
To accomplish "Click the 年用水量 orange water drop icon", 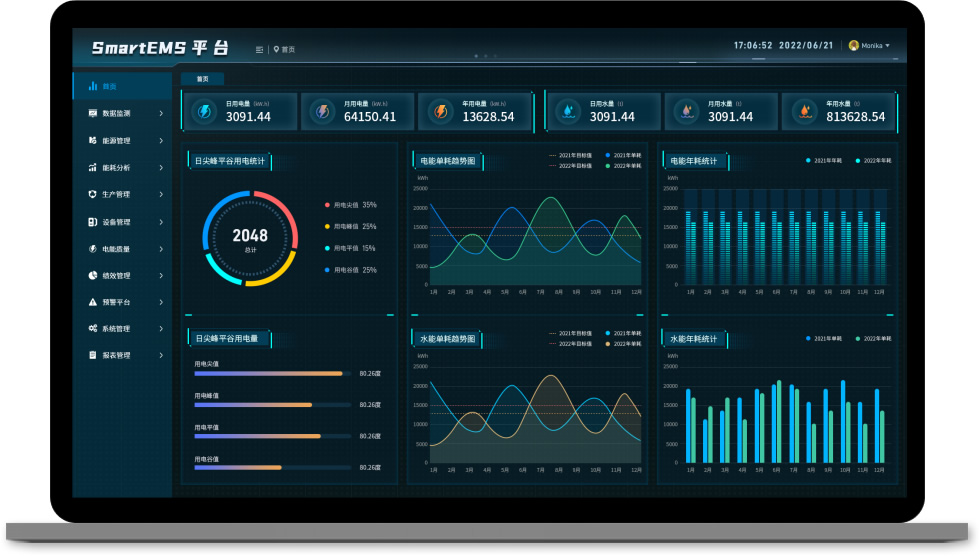I will (803, 112).
